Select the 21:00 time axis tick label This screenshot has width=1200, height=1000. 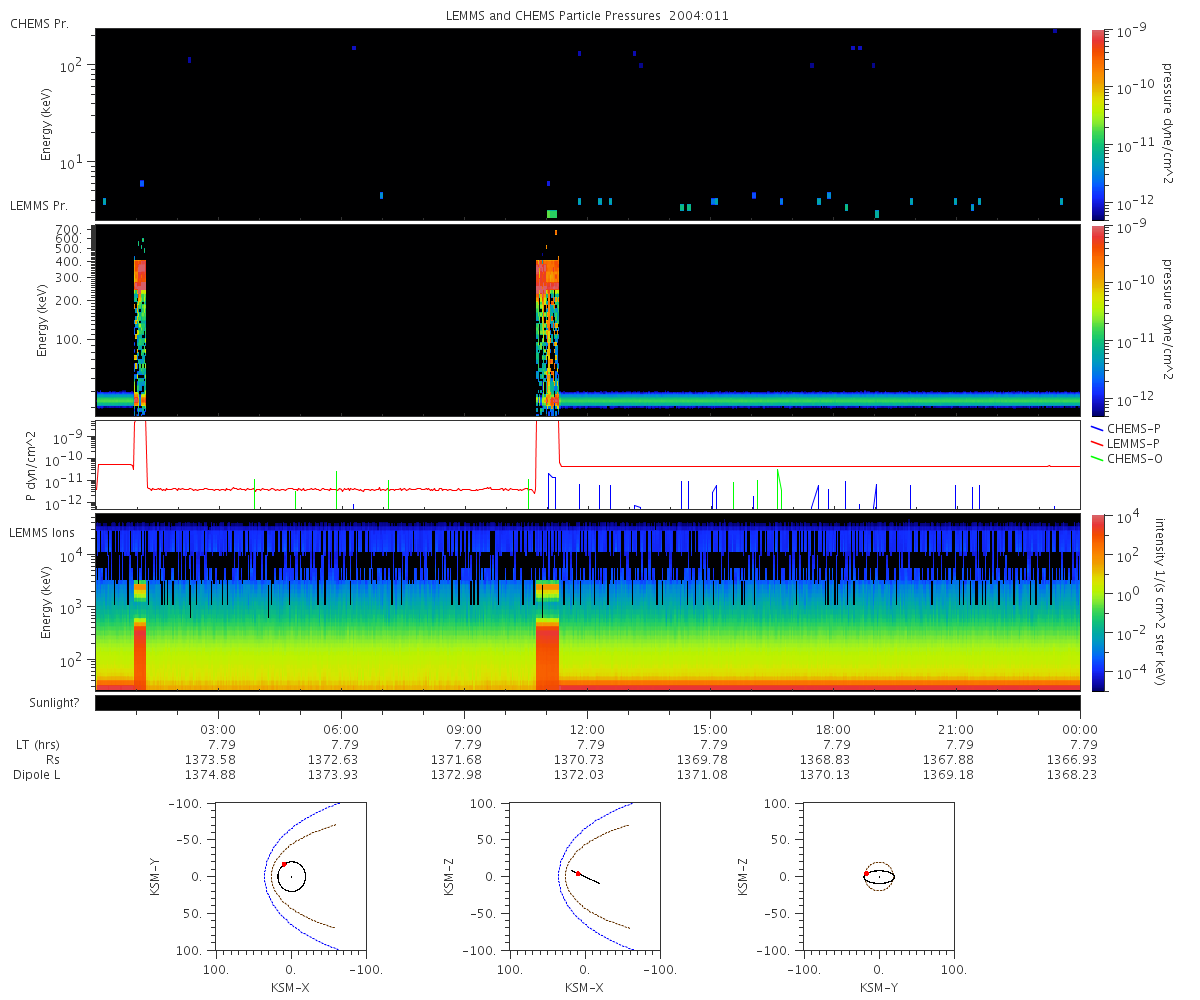point(957,730)
